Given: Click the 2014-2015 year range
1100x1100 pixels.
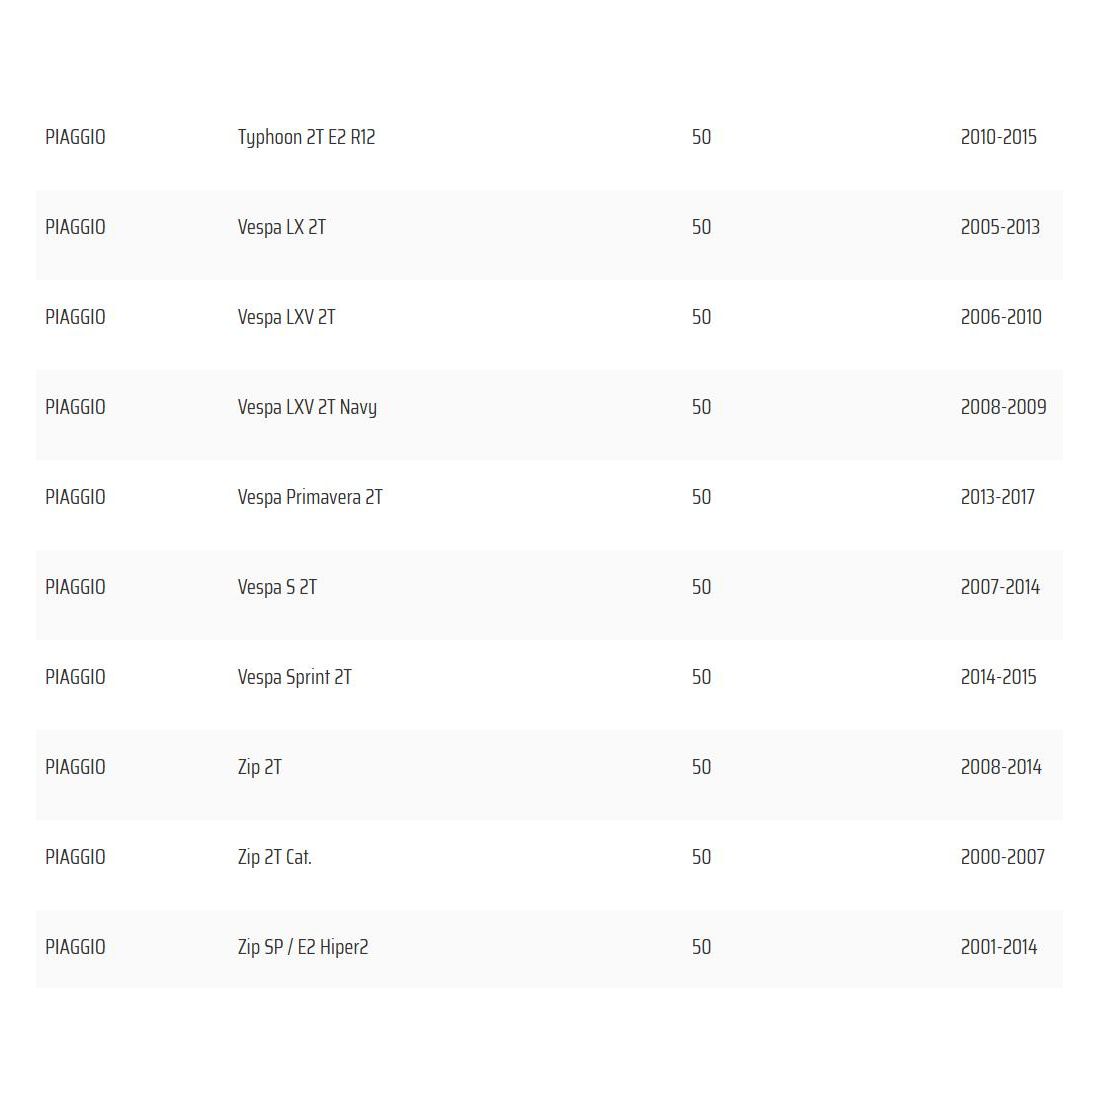Looking at the screenshot, I should tap(998, 677).
